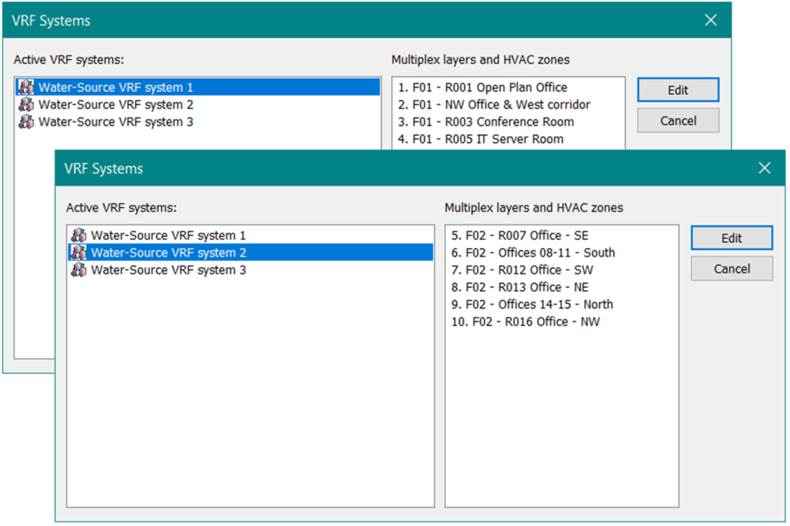This screenshot has width=790, height=526.
Task: Click the icon of VRF system 1 in the front dialog
Action: click(x=78, y=236)
